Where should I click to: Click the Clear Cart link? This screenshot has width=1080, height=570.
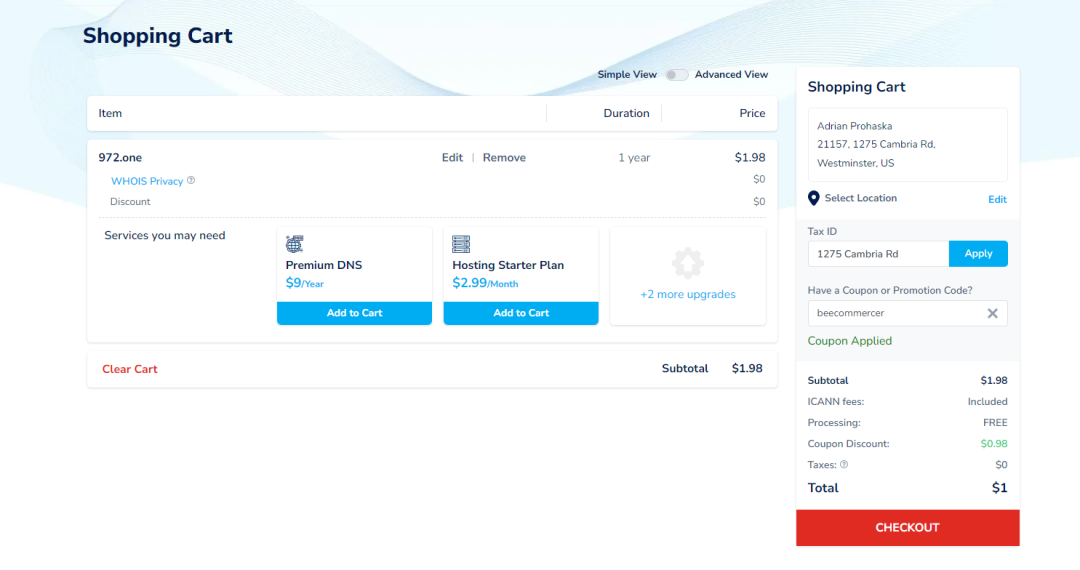tap(130, 369)
